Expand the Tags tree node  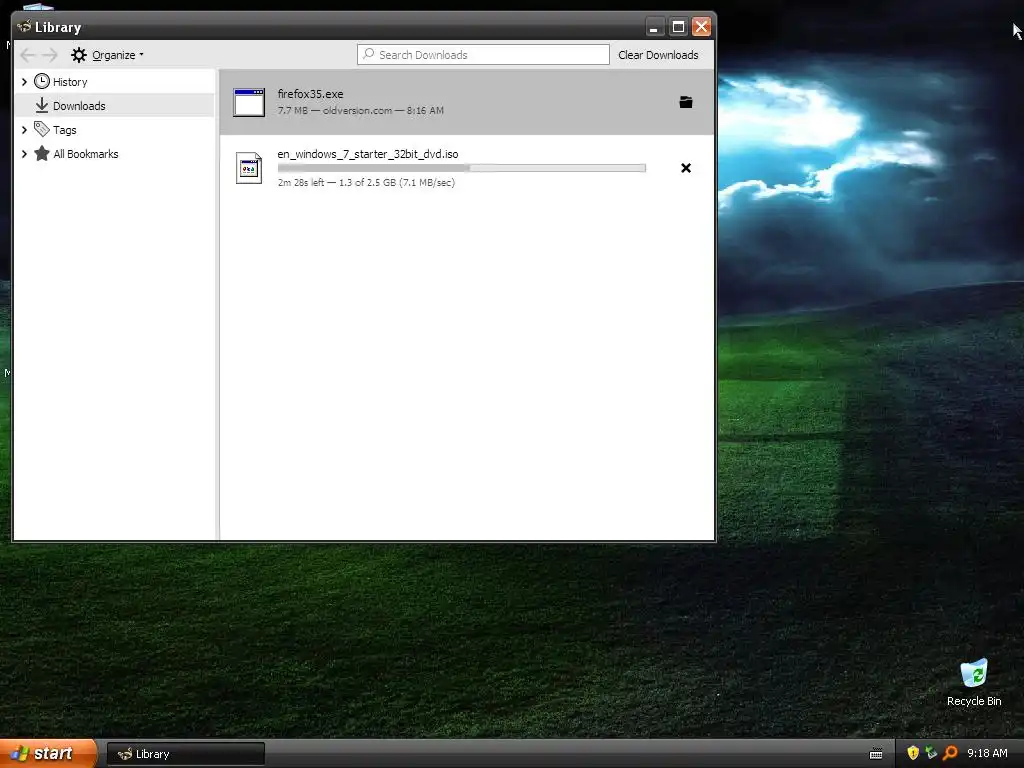24,130
